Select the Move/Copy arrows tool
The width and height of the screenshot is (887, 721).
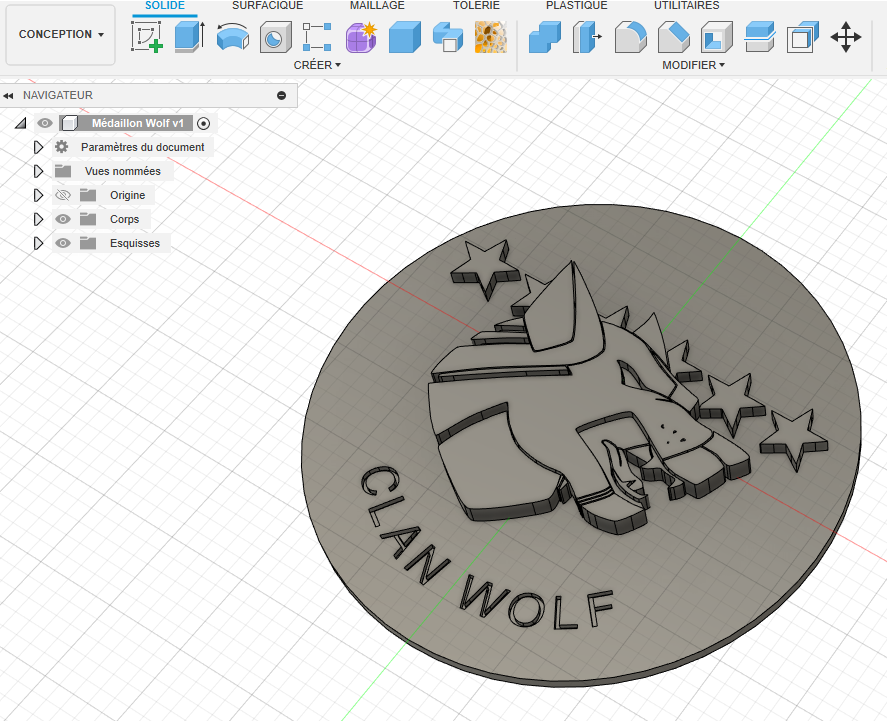pos(846,37)
